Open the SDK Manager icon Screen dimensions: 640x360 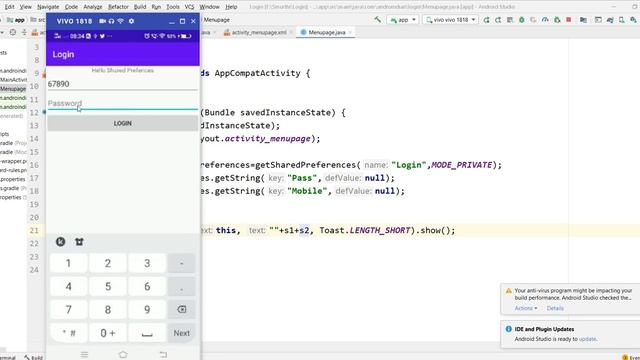tap(633, 20)
